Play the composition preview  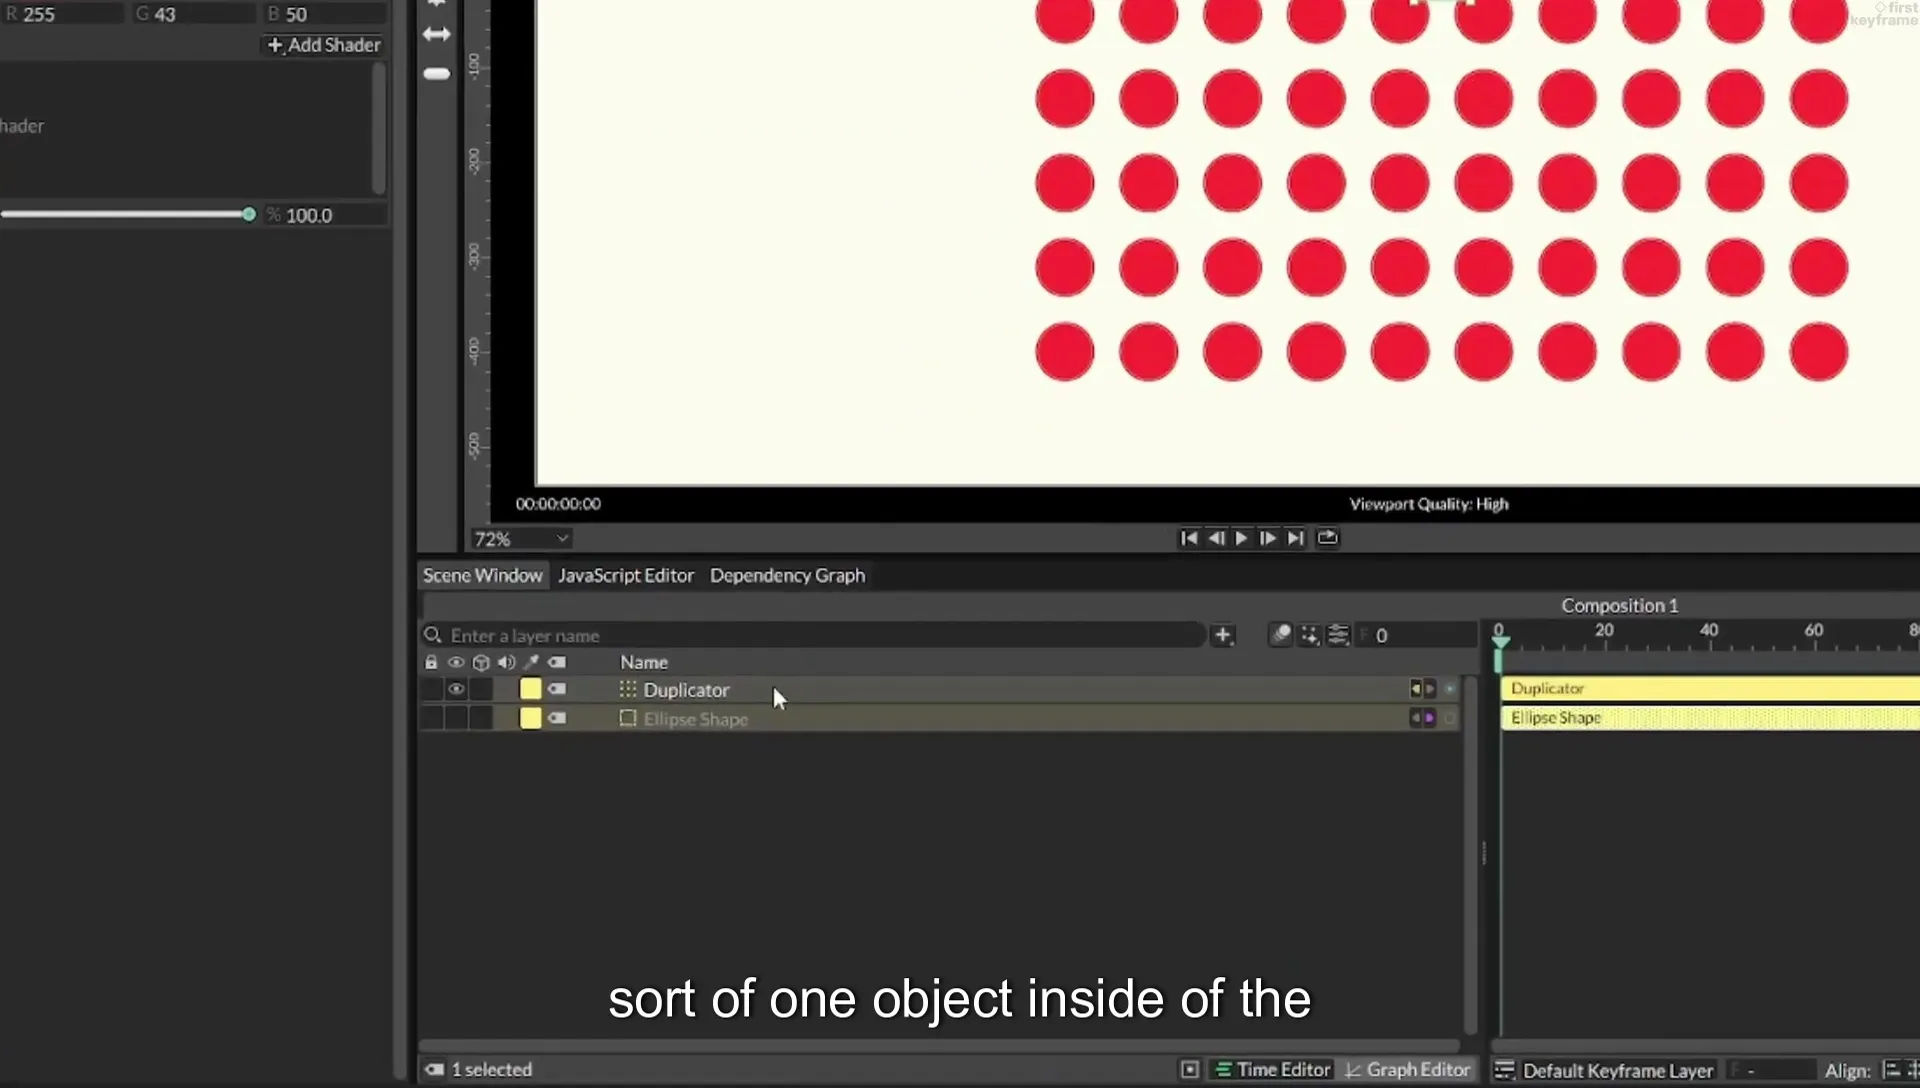(x=1241, y=538)
